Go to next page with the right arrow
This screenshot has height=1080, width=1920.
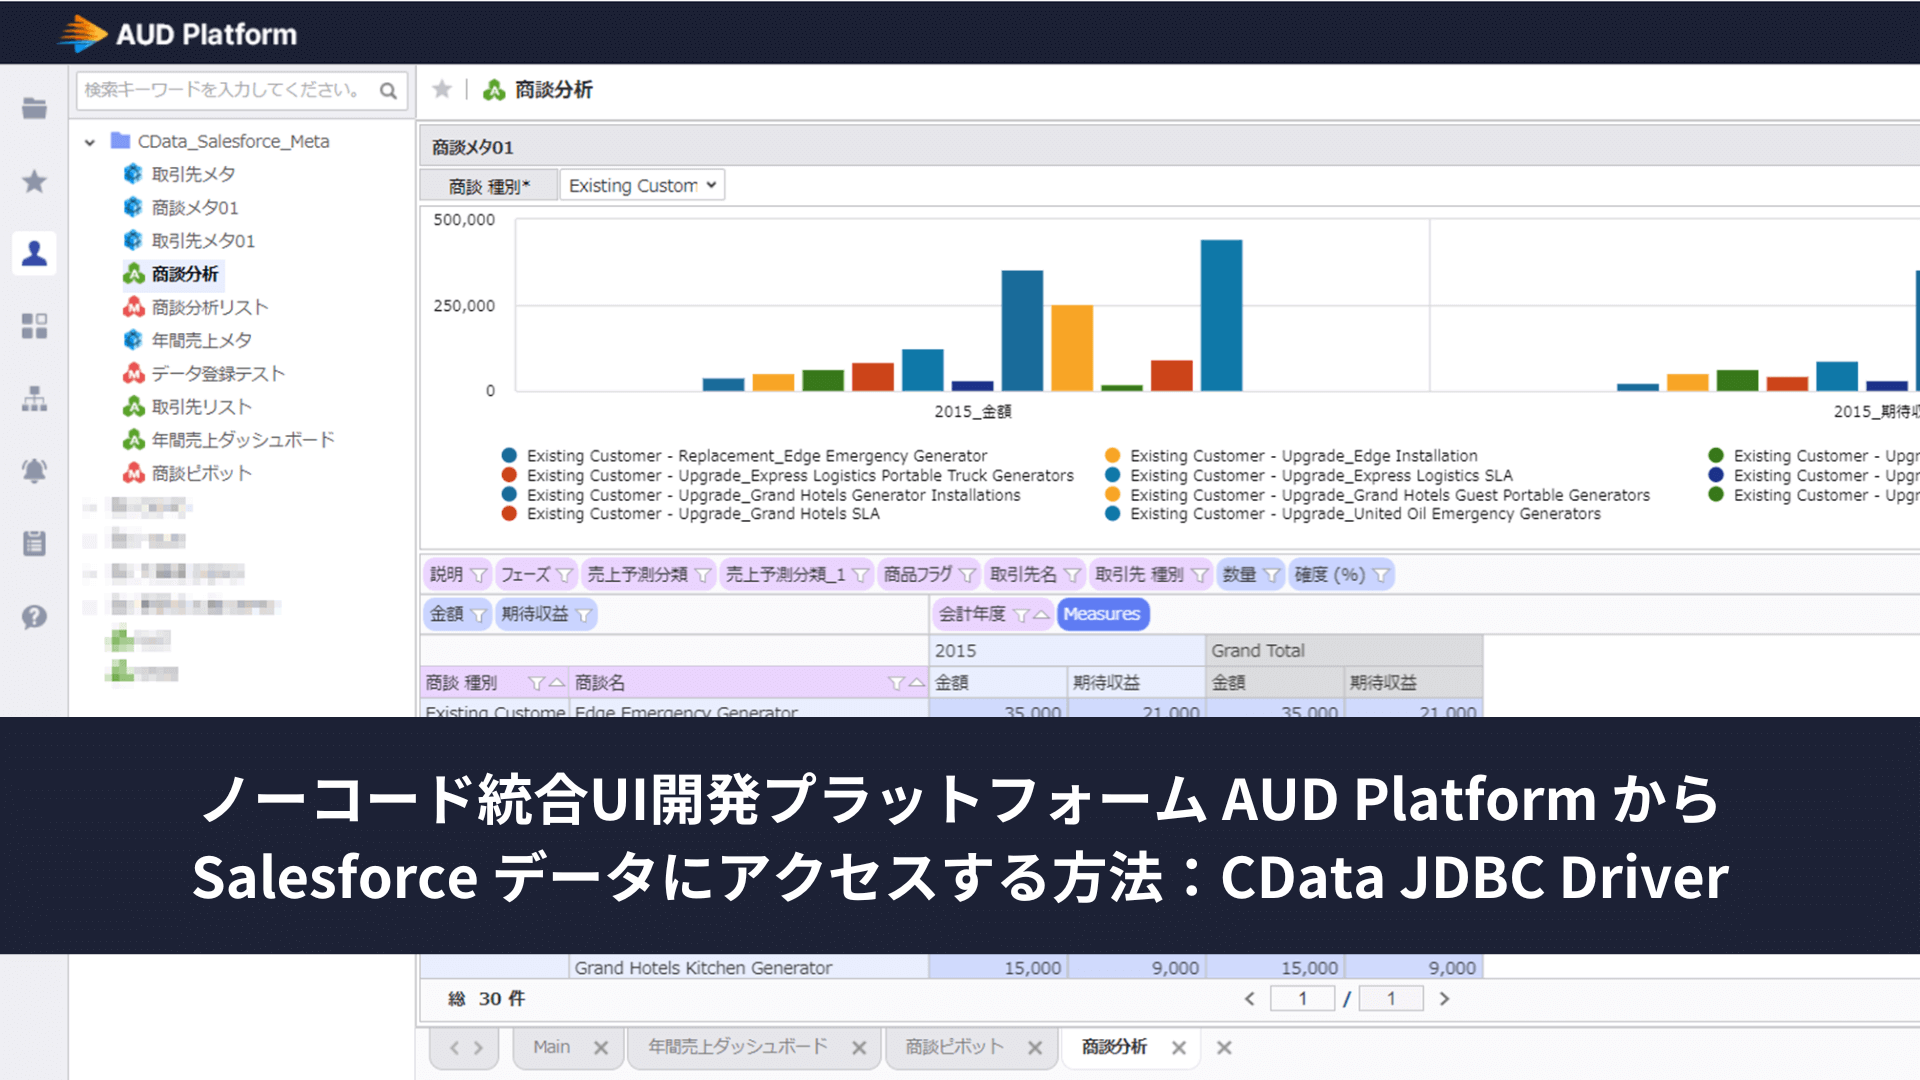pyautogui.click(x=1444, y=998)
